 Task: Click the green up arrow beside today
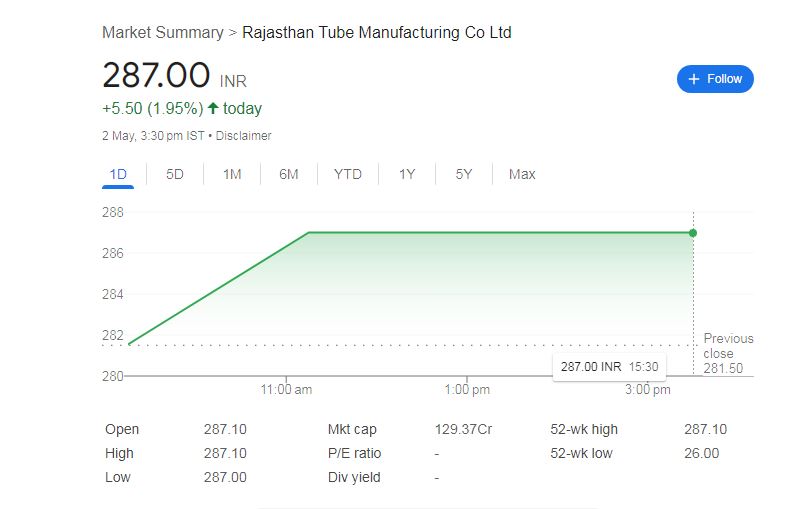pyautogui.click(x=213, y=108)
